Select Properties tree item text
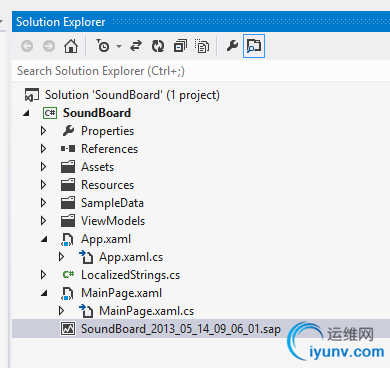 pyautogui.click(x=107, y=131)
